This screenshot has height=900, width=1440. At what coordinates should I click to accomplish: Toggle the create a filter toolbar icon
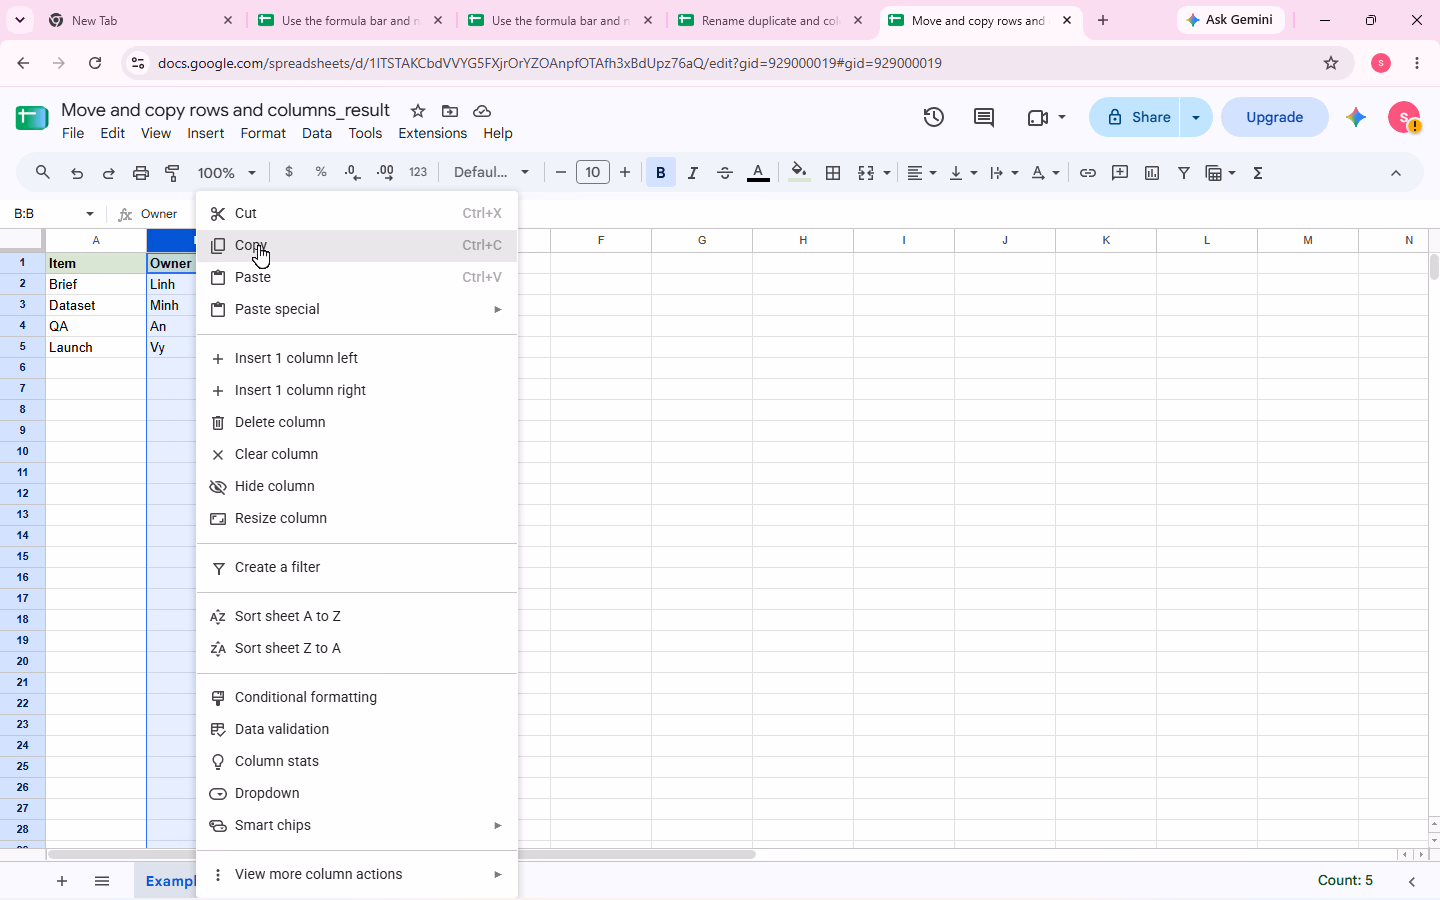click(1184, 173)
